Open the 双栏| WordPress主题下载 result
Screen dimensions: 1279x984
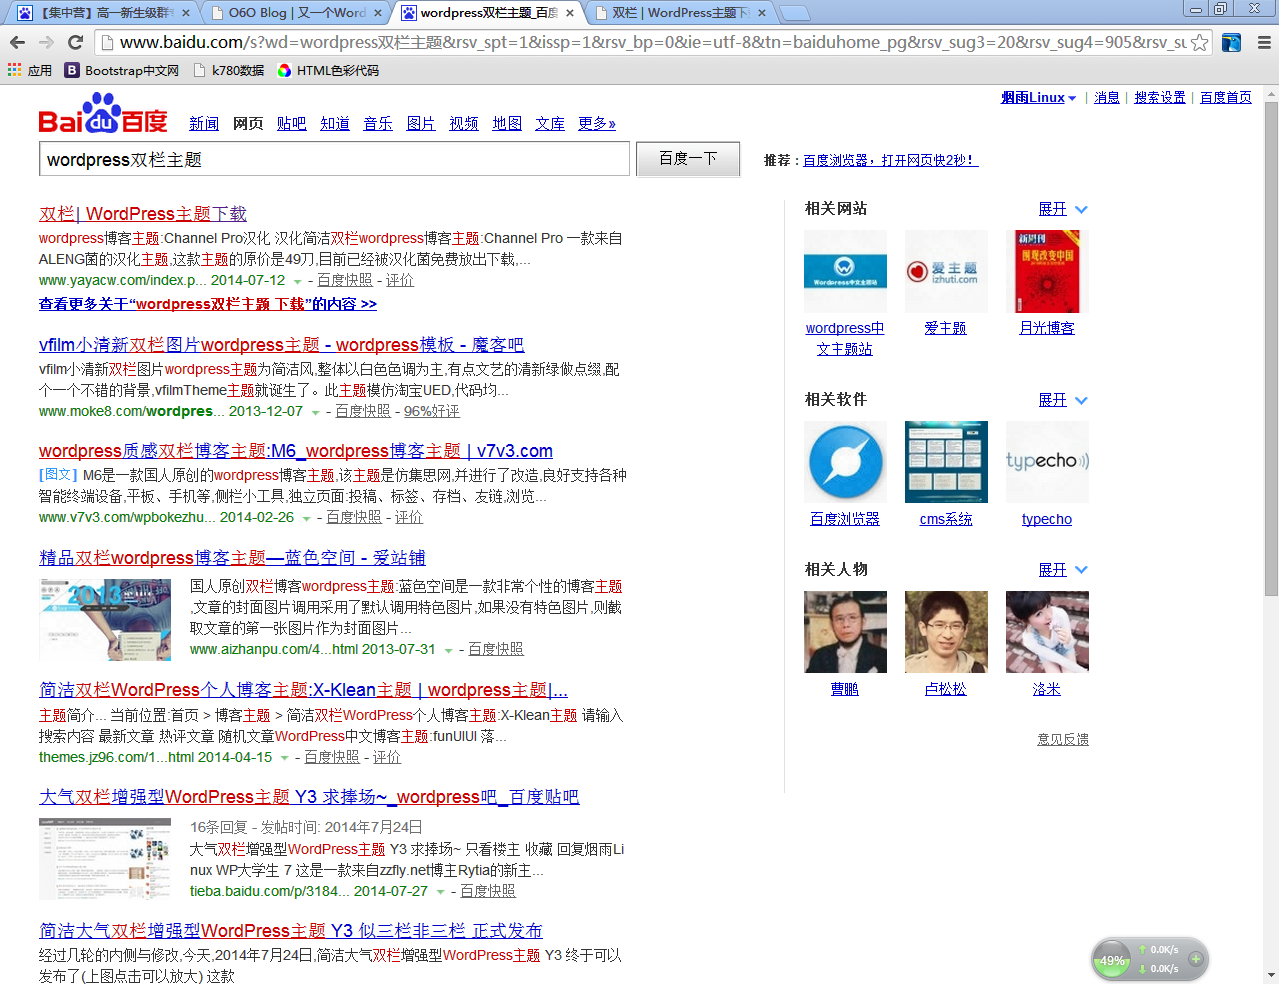(143, 214)
